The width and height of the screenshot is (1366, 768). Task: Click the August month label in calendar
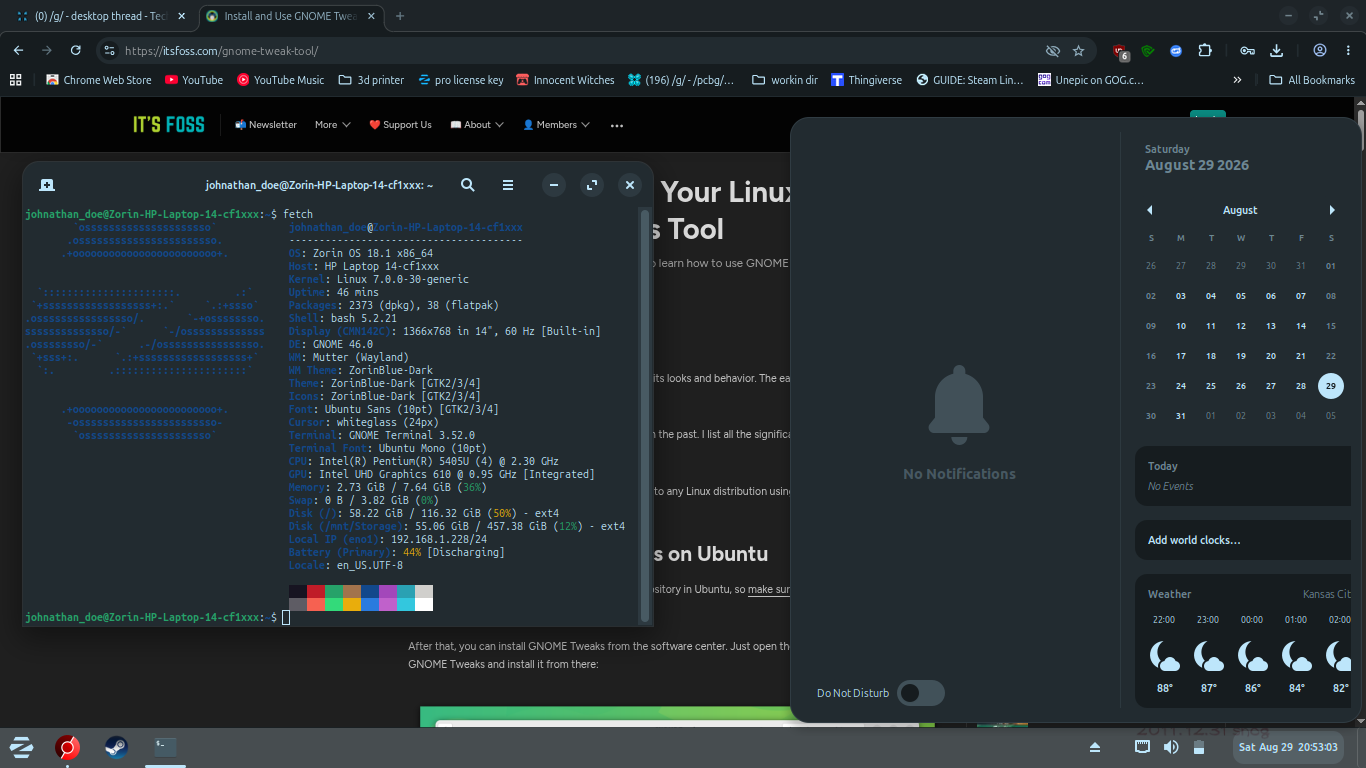pos(1240,210)
